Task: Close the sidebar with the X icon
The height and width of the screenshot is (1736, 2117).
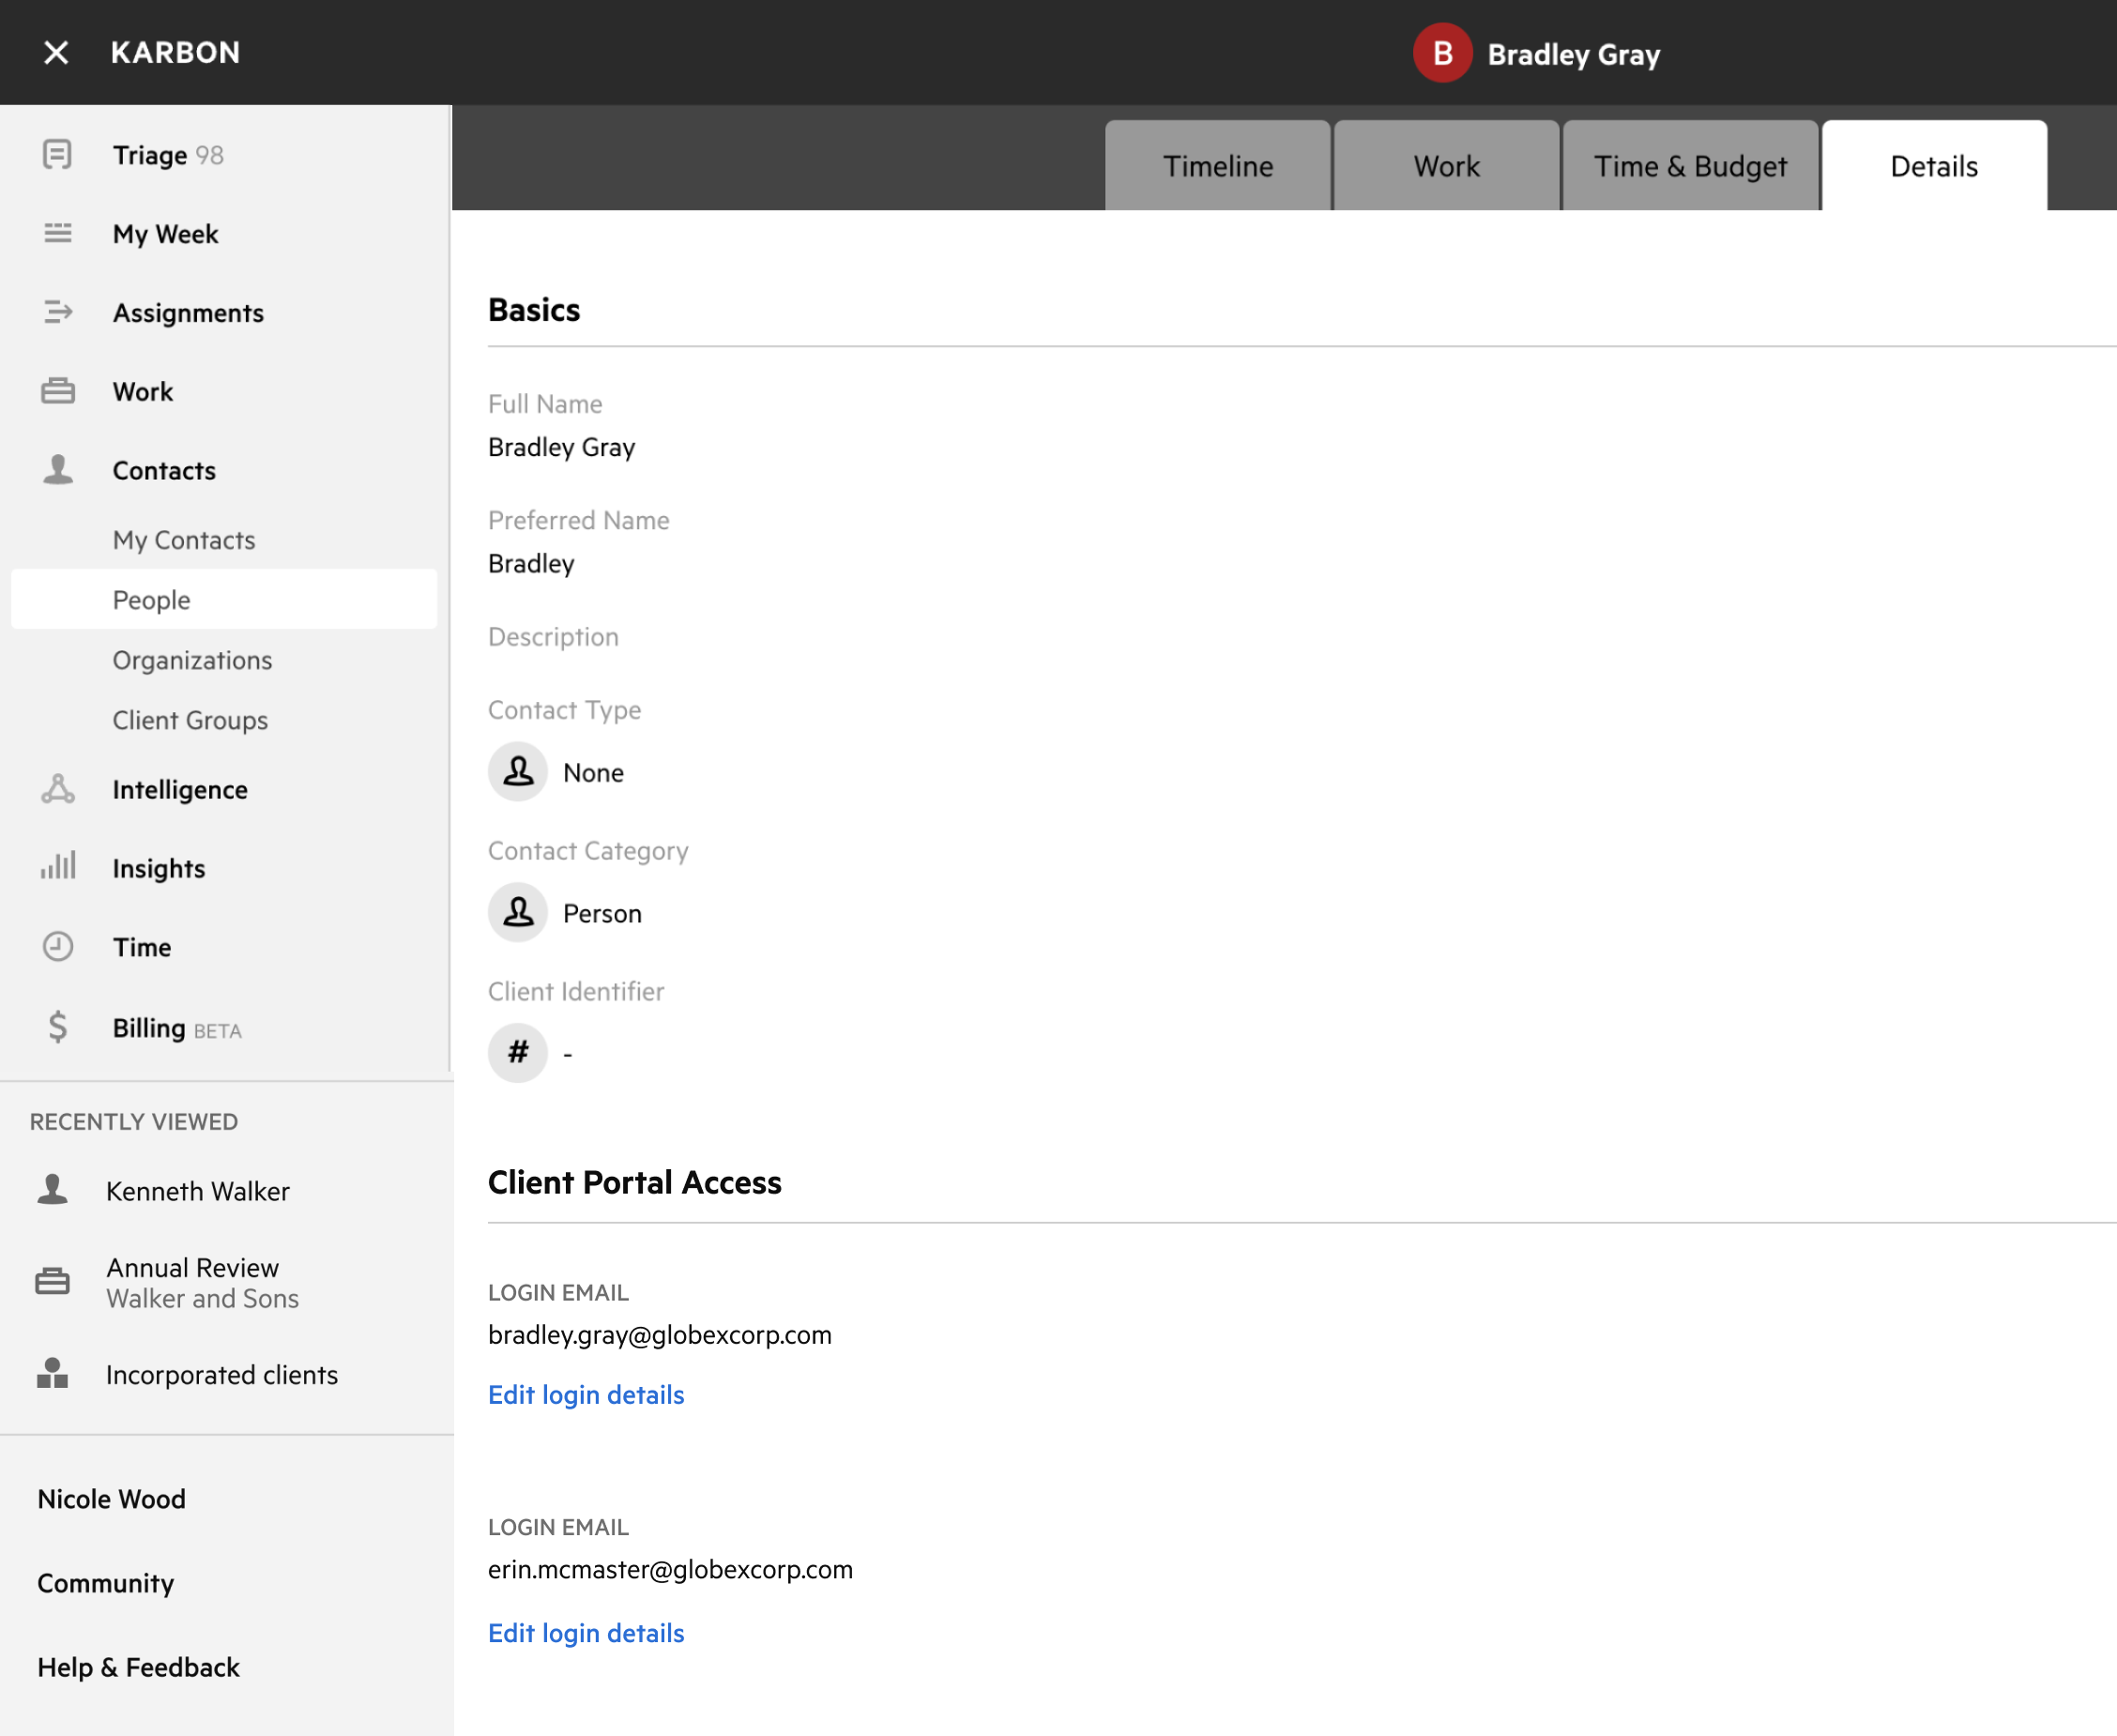Action: pos(56,53)
